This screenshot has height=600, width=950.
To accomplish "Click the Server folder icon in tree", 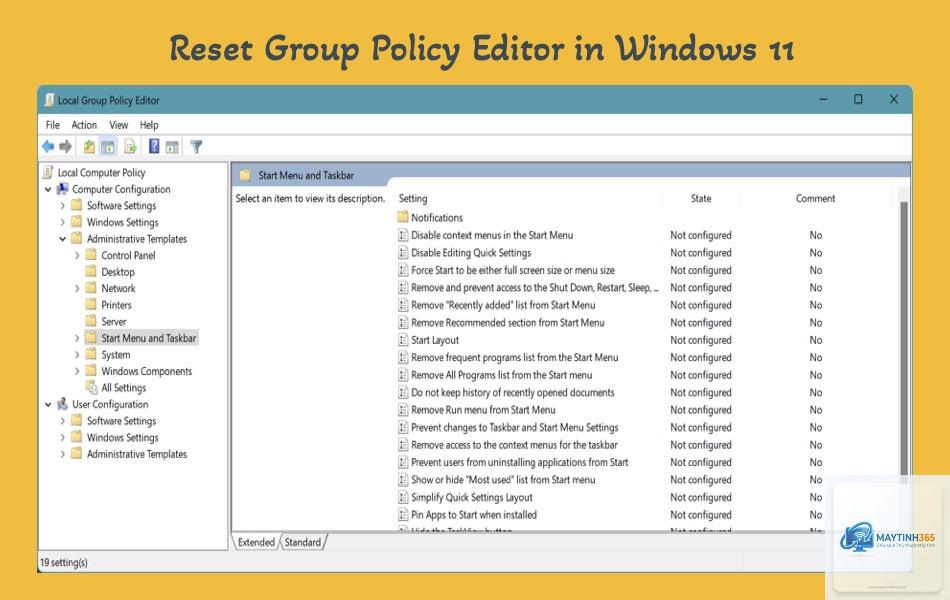I will click(x=91, y=321).
